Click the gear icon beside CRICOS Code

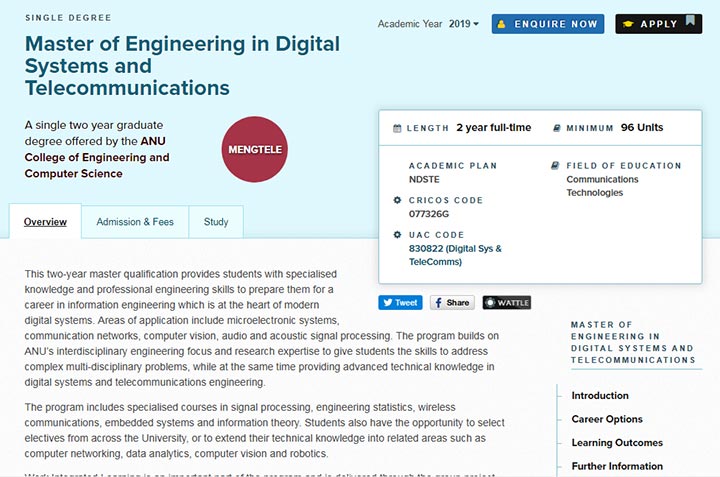pyautogui.click(x=397, y=200)
